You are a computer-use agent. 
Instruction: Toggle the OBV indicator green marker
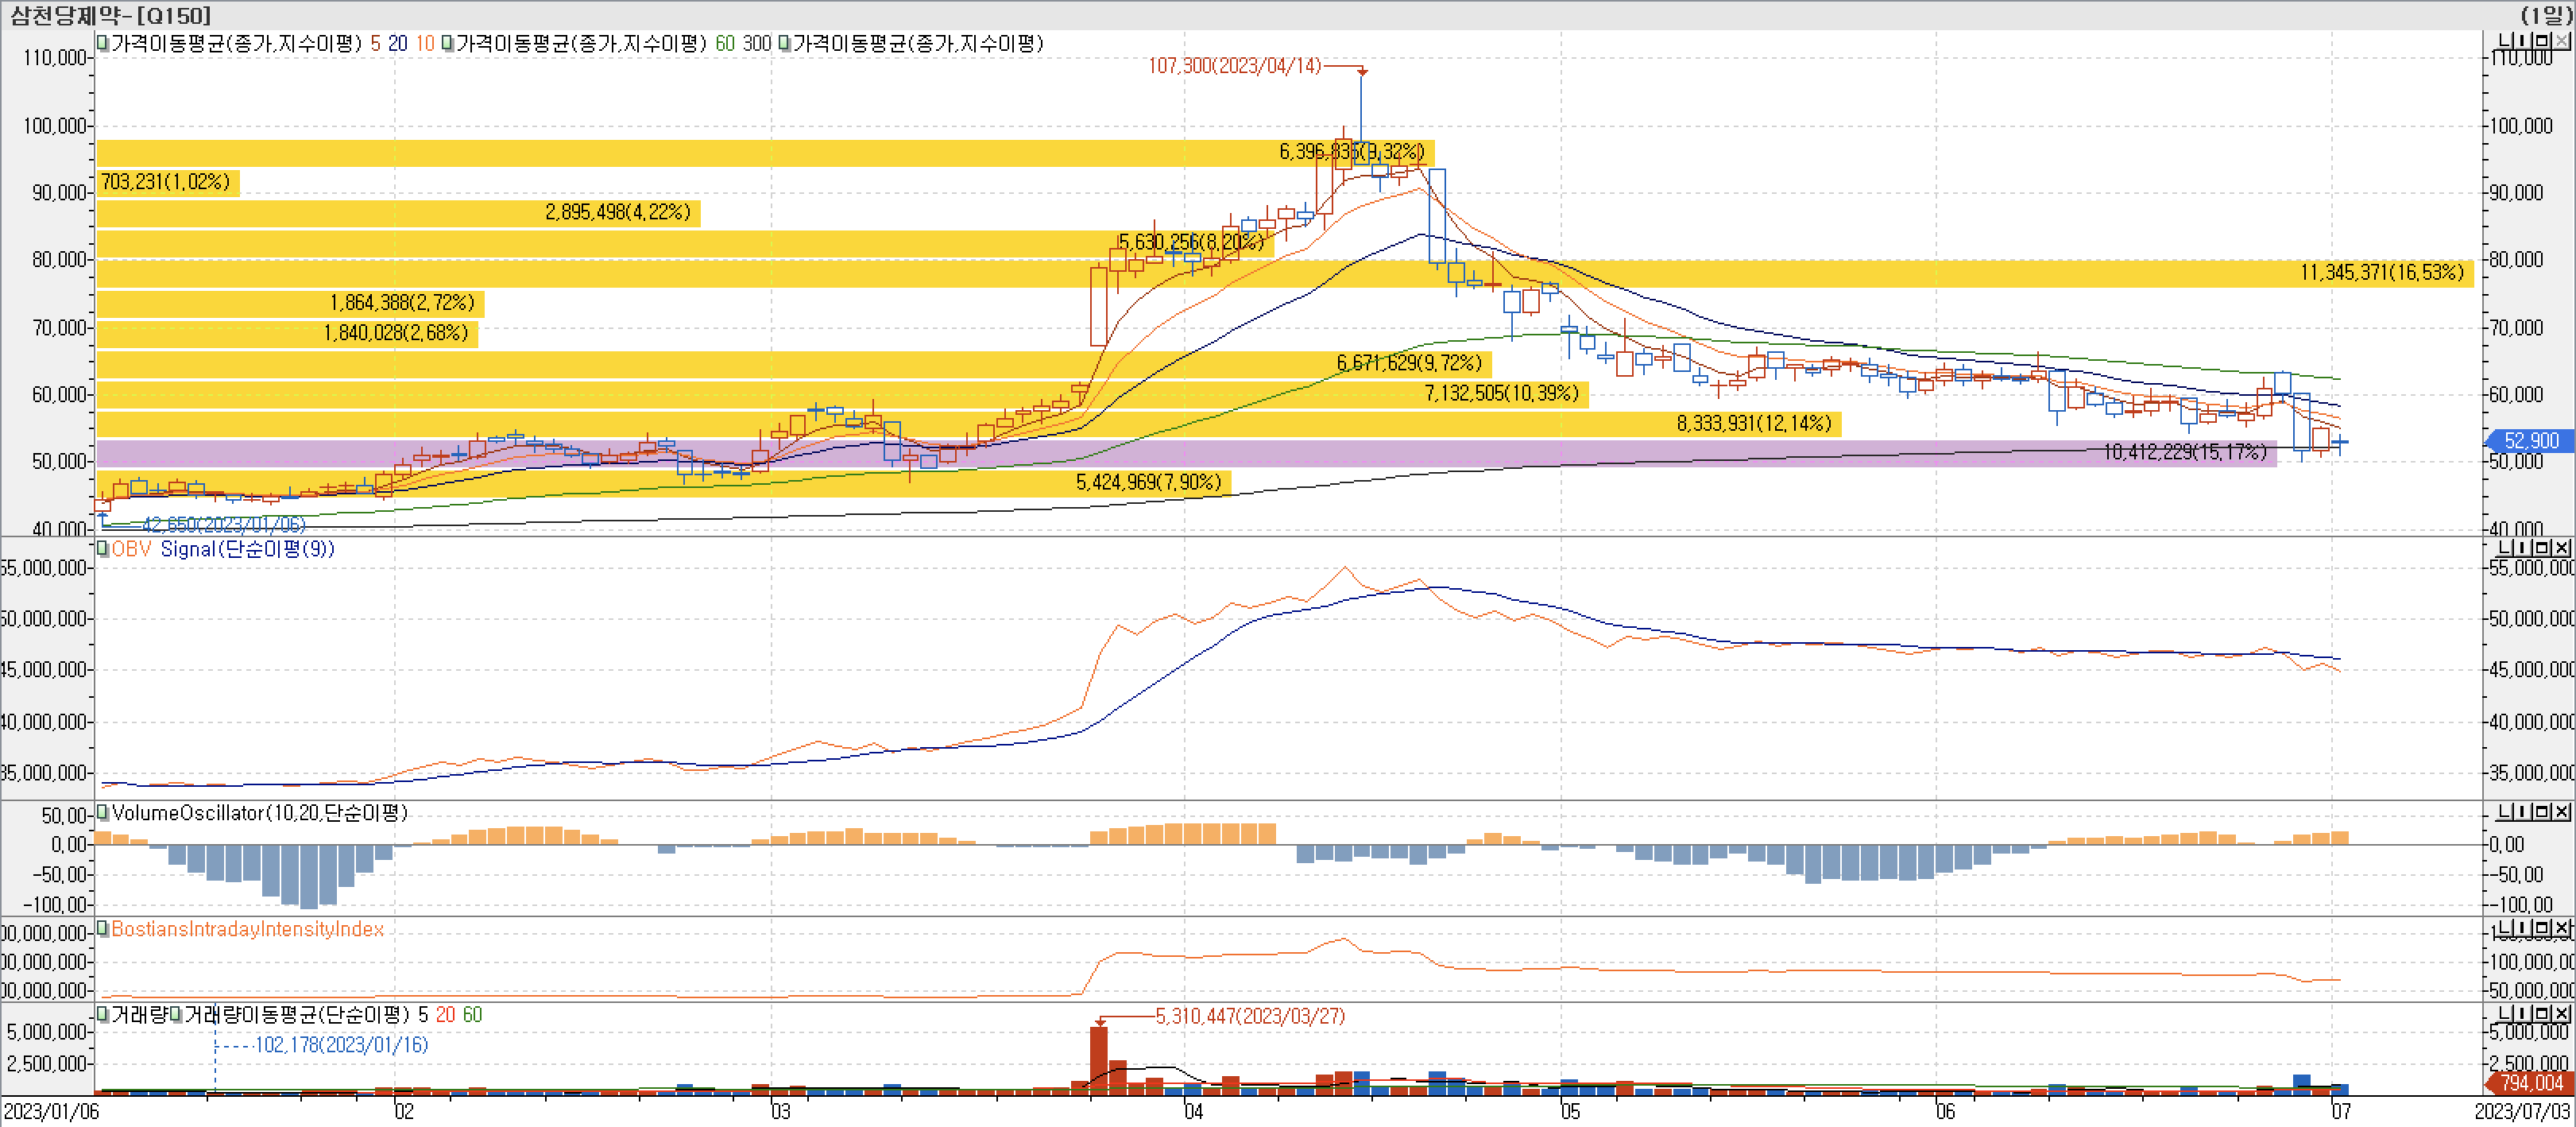point(102,548)
